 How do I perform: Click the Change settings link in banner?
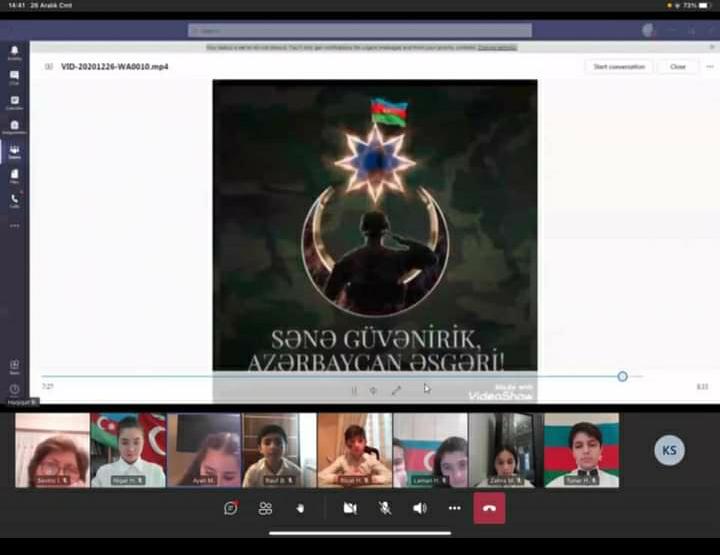497,47
